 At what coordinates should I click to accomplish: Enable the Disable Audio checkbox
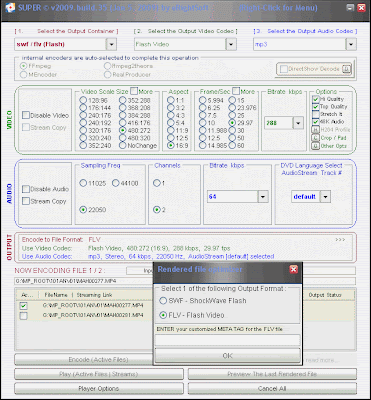[26, 189]
